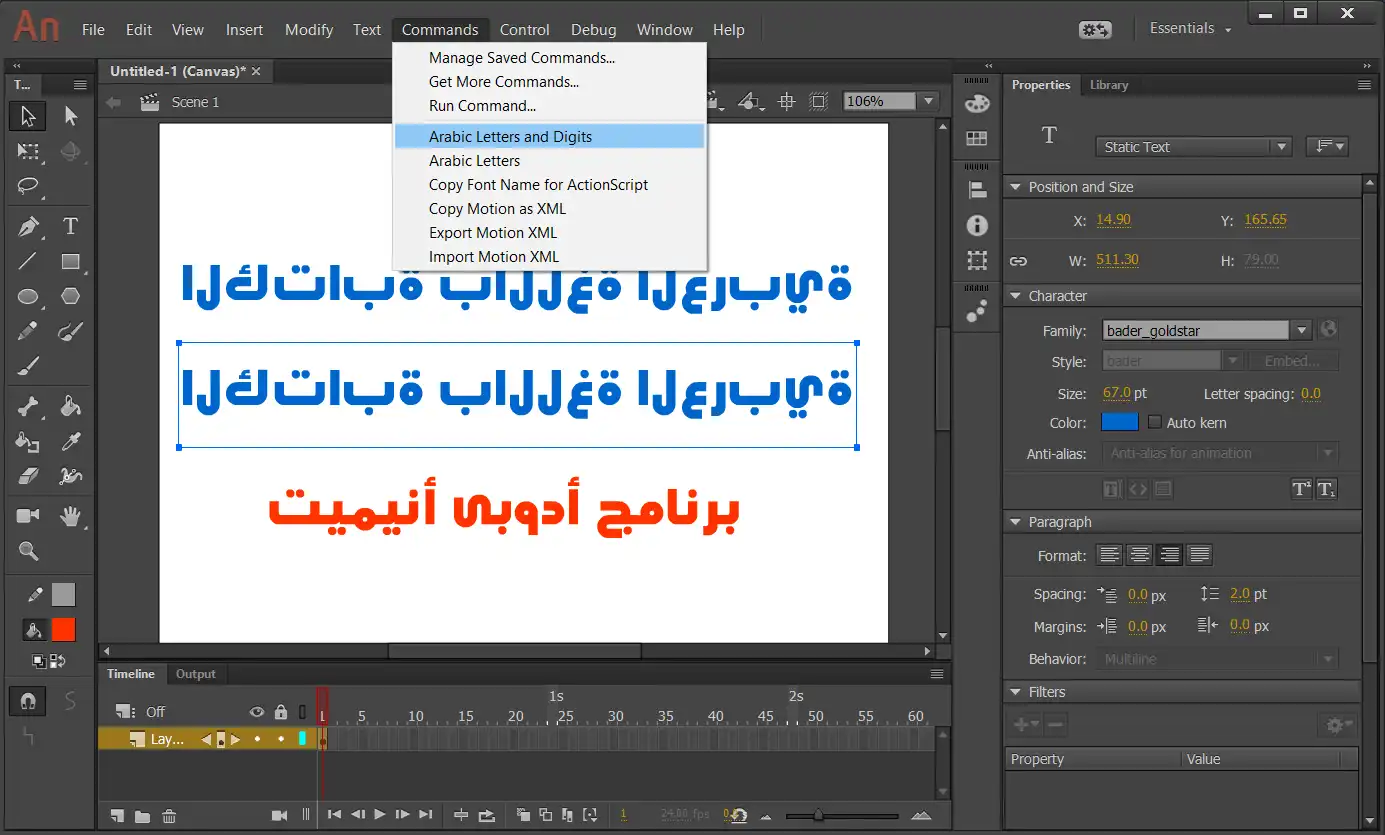The width and height of the screenshot is (1385, 835).
Task: Select the Camera tool
Action: coord(28,516)
